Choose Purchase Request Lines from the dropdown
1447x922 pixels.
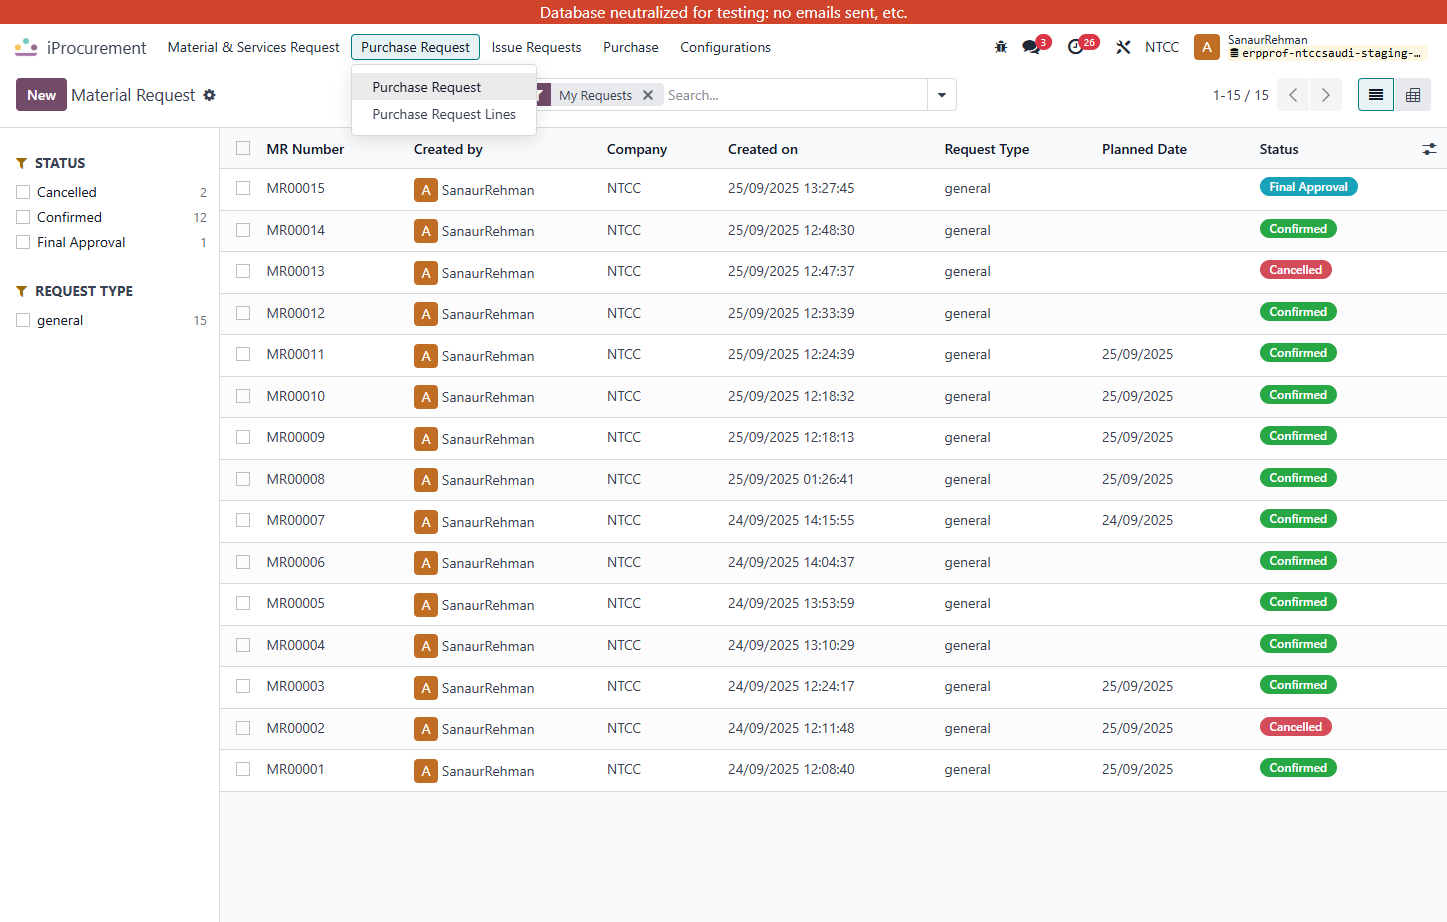(444, 114)
